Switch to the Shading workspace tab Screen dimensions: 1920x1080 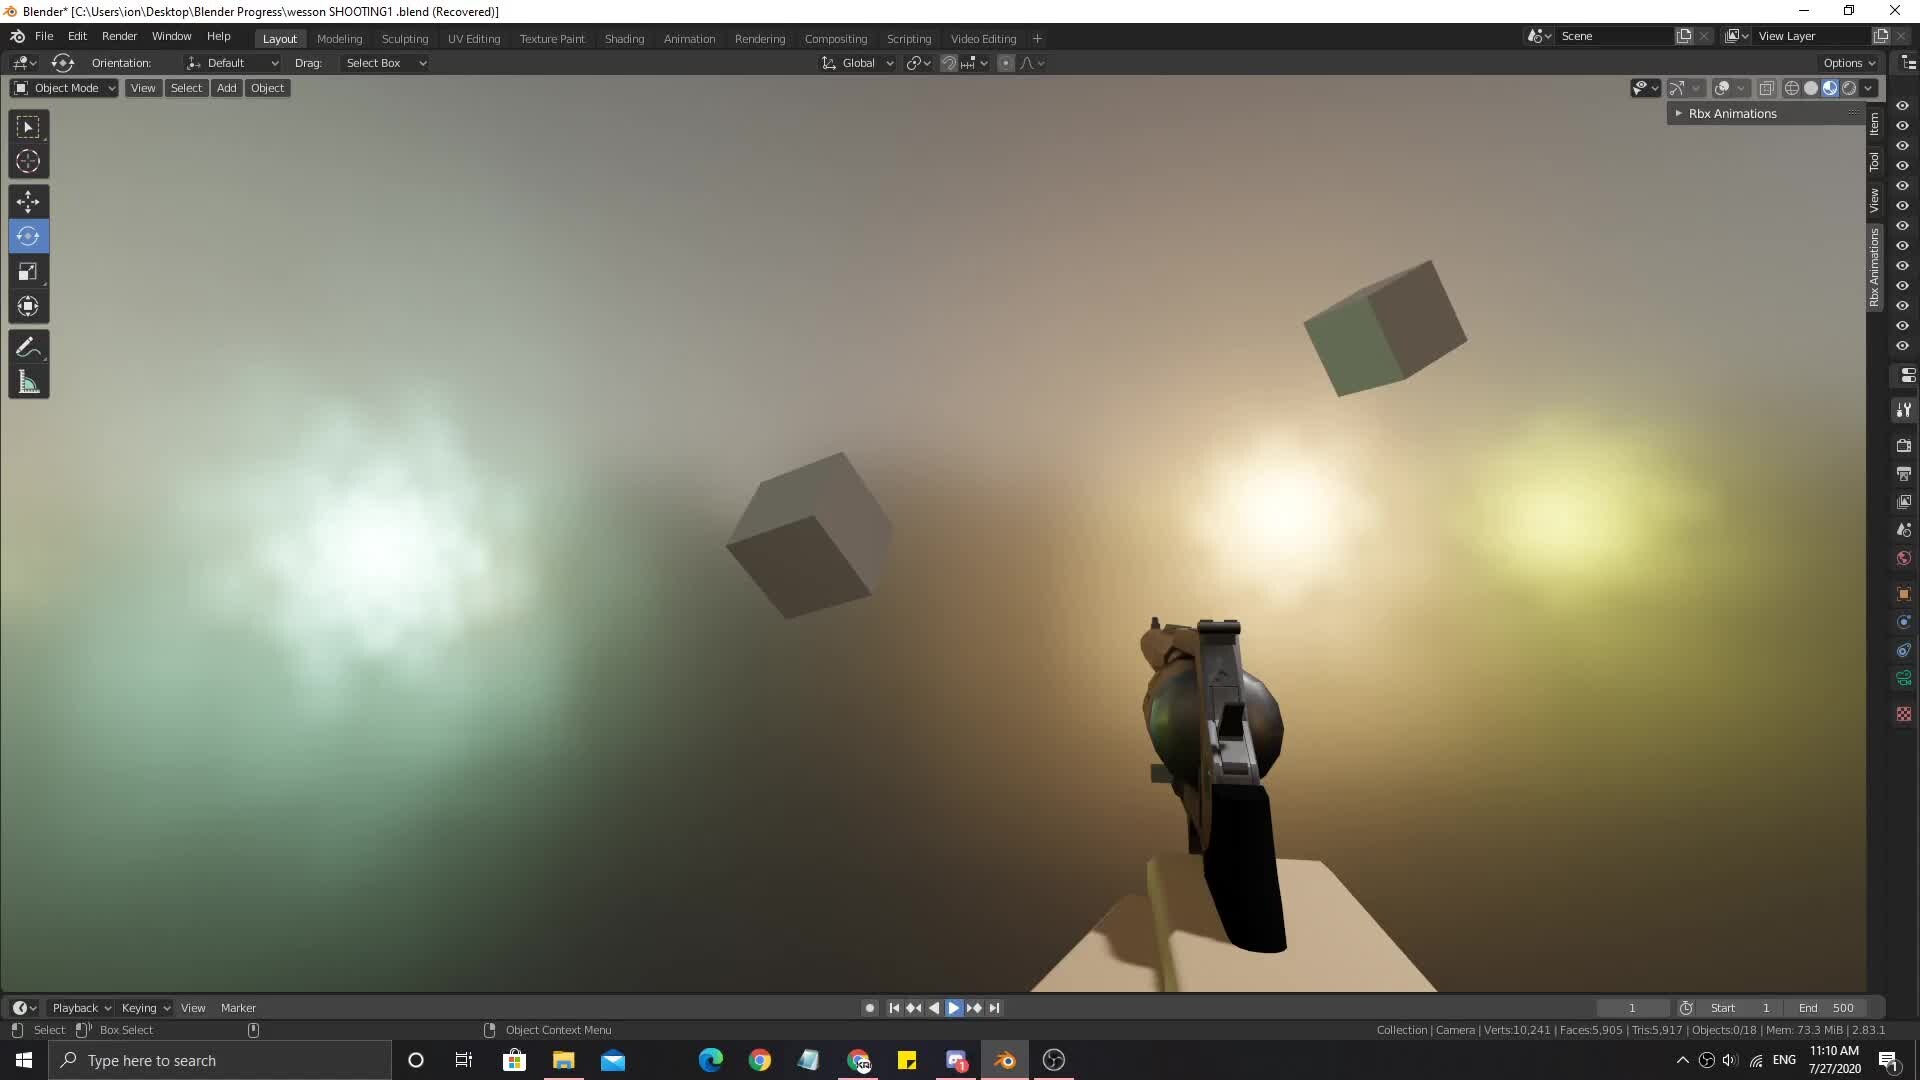pos(624,38)
